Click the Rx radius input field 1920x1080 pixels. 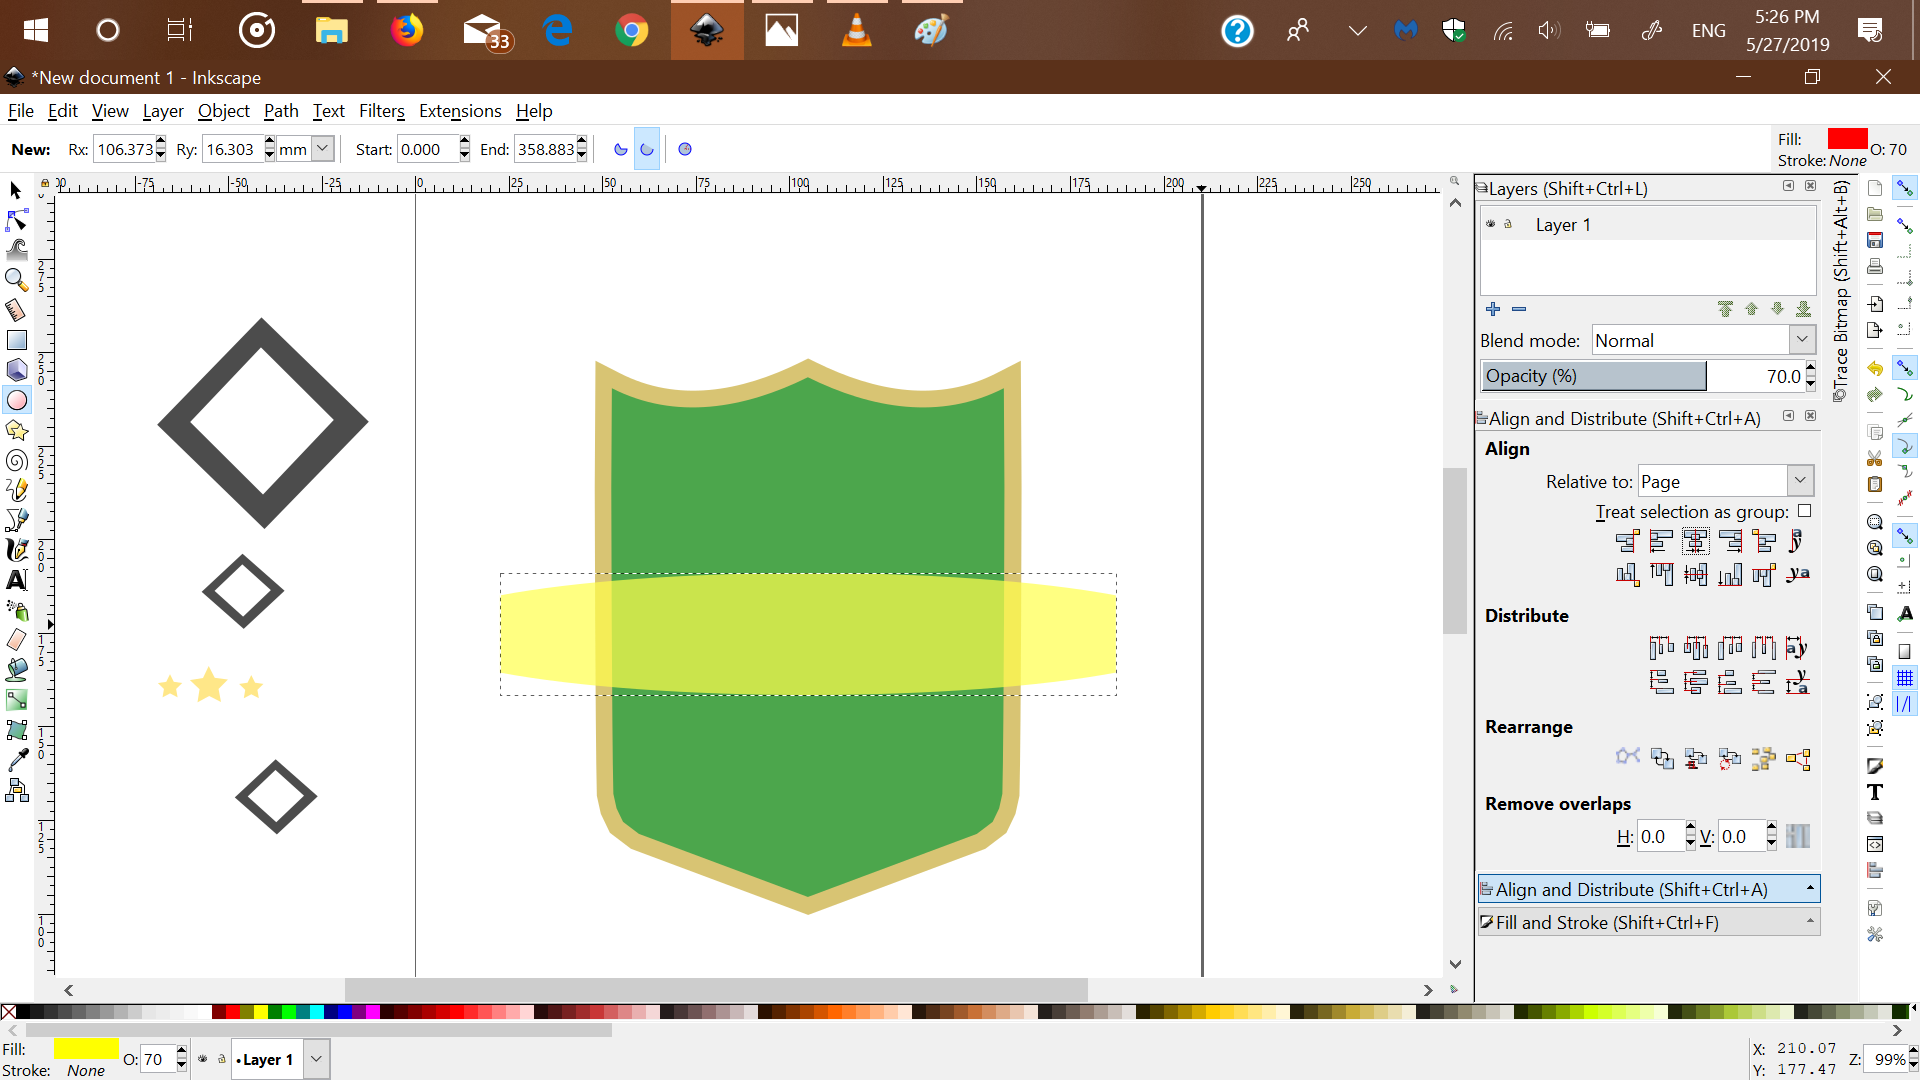tap(125, 149)
